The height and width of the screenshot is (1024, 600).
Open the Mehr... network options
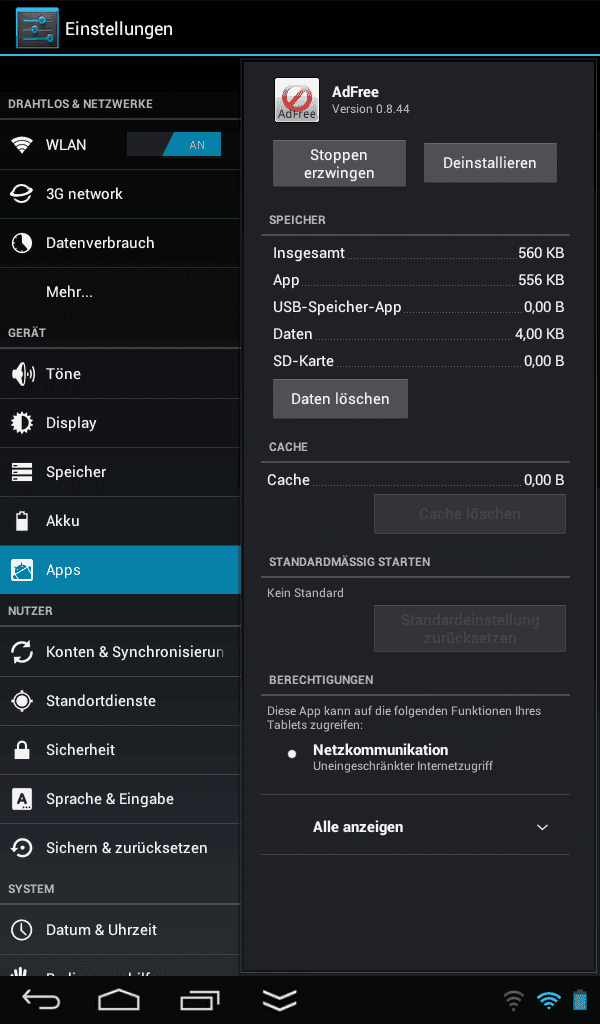pos(120,292)
